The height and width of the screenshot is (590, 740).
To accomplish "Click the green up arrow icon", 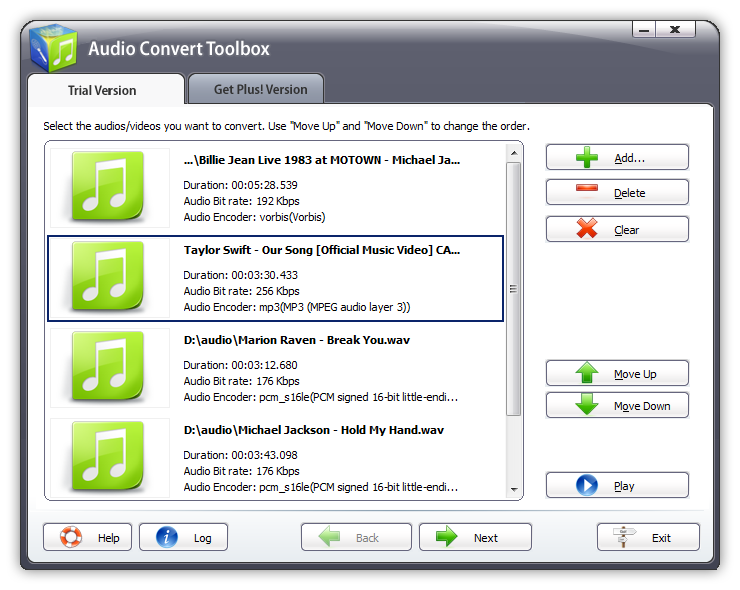I will point(587,372).
